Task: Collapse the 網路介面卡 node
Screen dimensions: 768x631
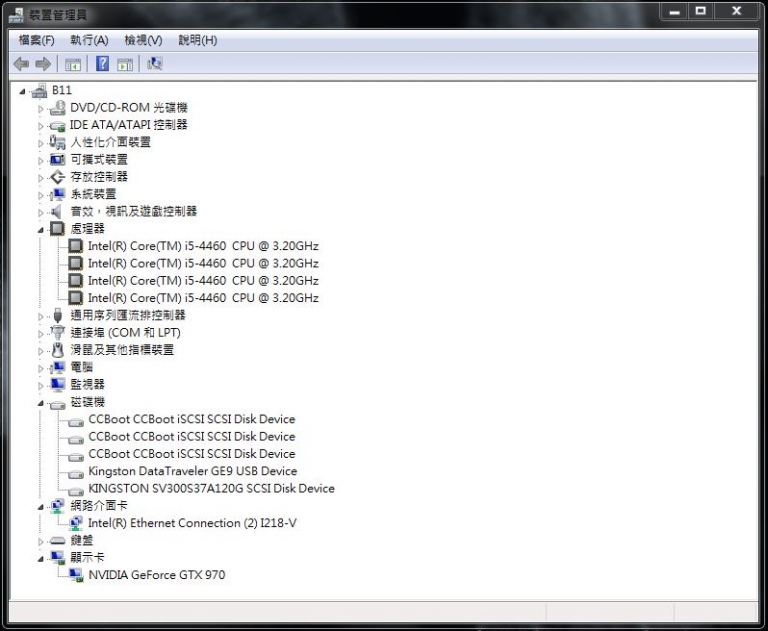Action: pos(41,507)
